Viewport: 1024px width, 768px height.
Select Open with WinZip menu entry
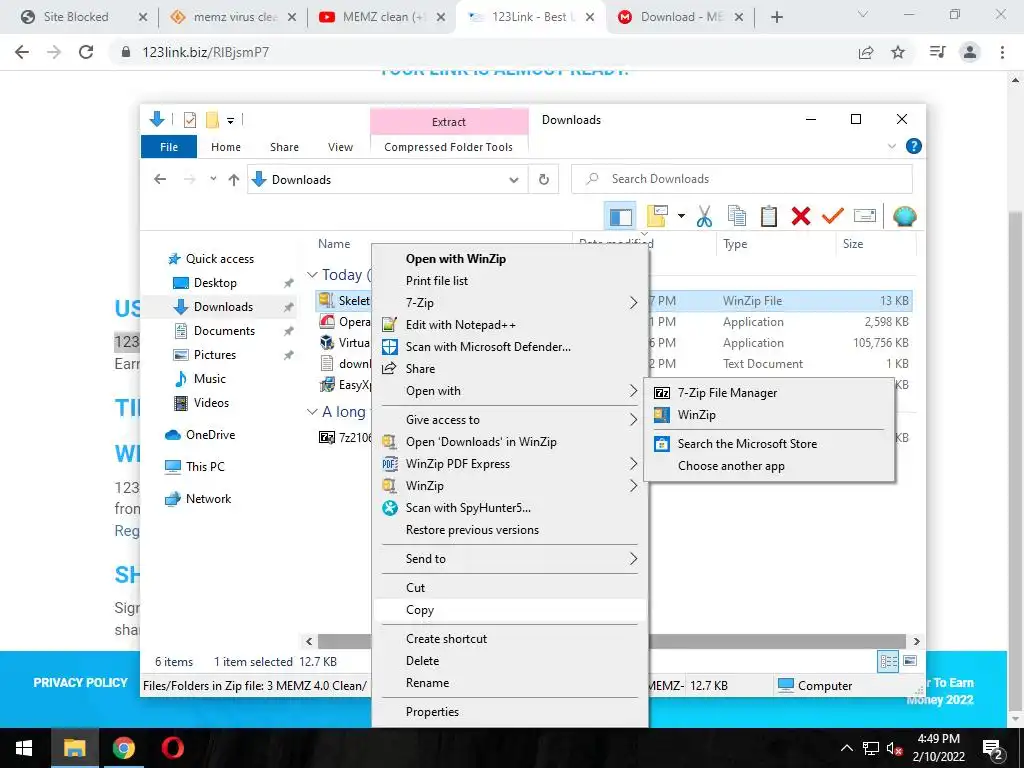tap(510, 259)
